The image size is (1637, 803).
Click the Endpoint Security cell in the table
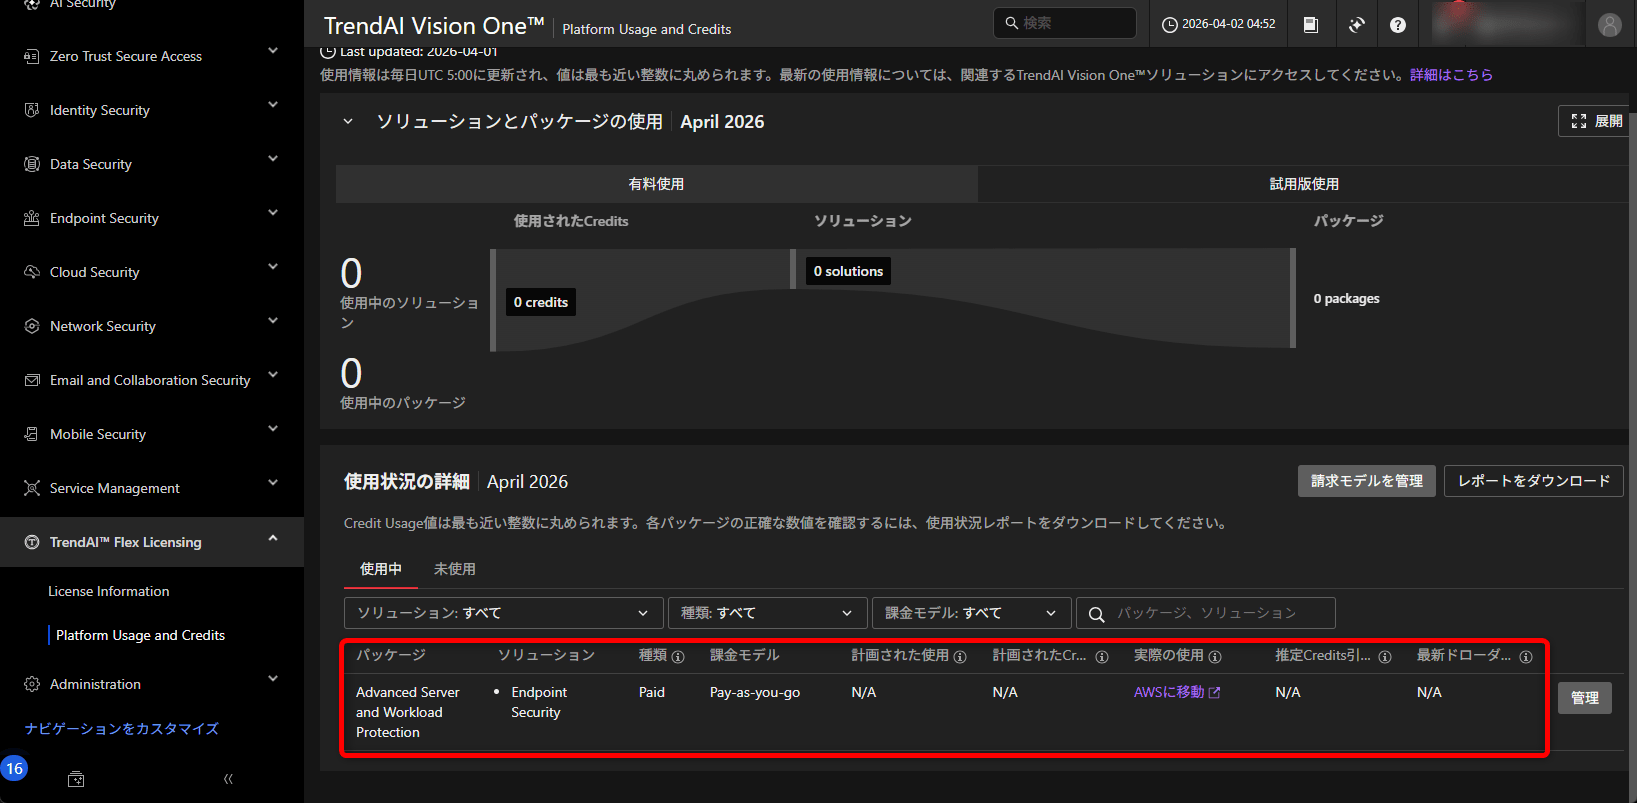539,702
